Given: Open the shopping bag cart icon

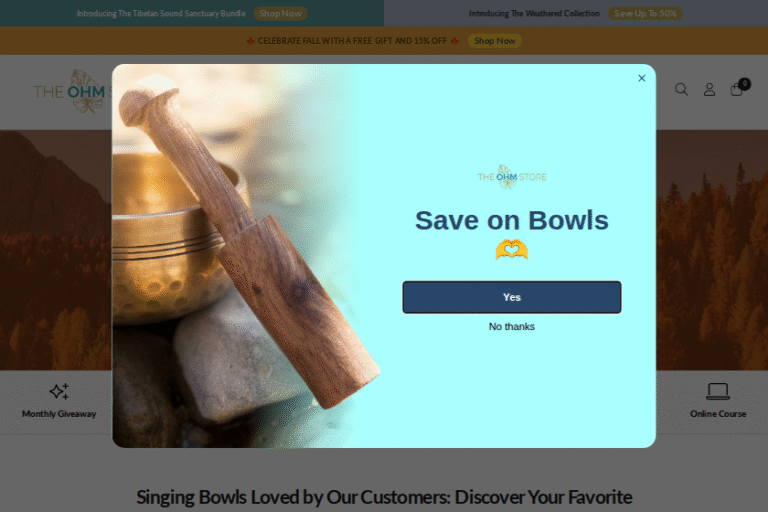Looking at the screenshot, I should pos(738,88).
